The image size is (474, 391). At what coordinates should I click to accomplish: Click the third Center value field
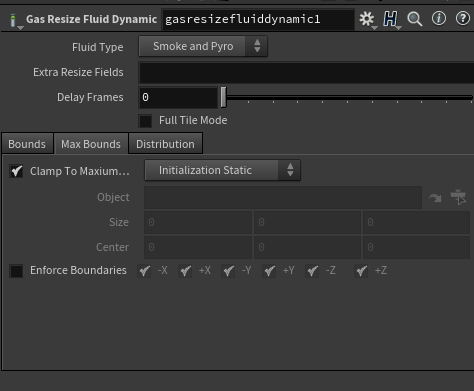coord(416,247)
